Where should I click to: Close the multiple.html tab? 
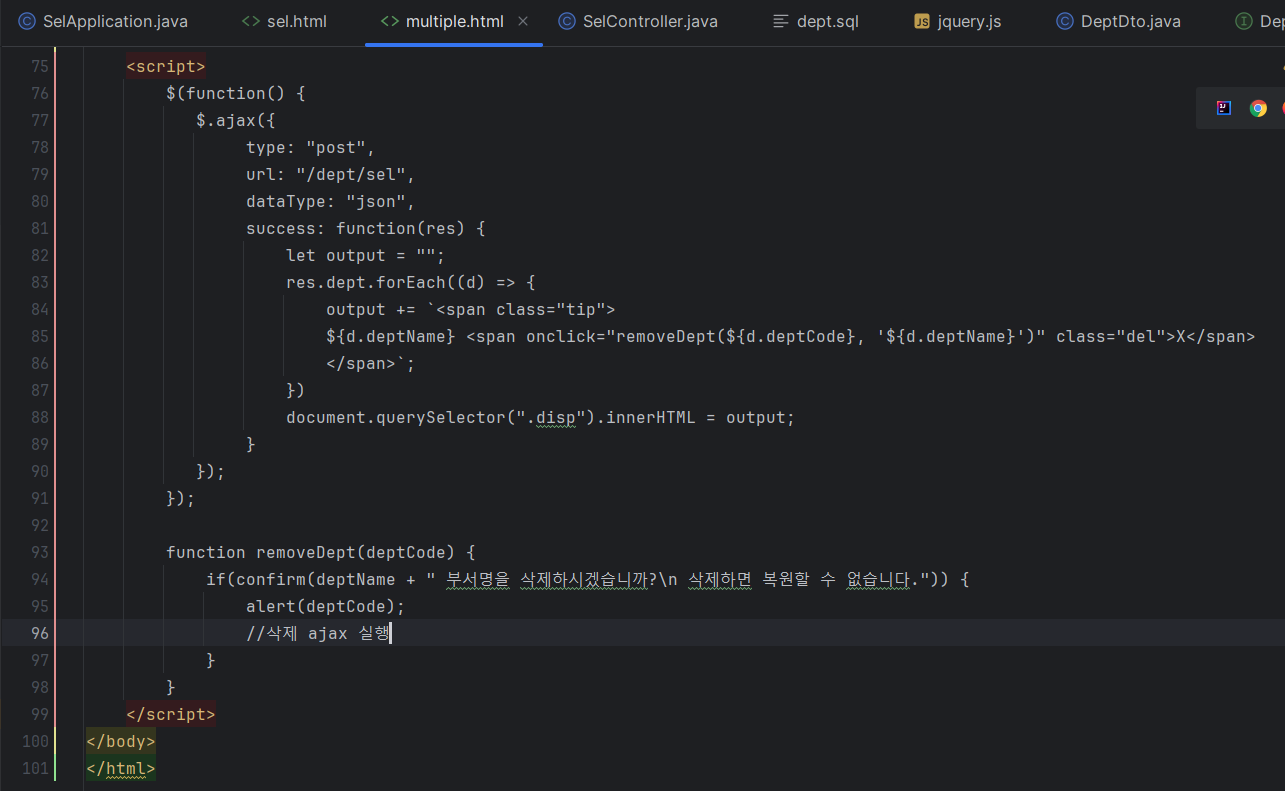[x=523, y=21]
